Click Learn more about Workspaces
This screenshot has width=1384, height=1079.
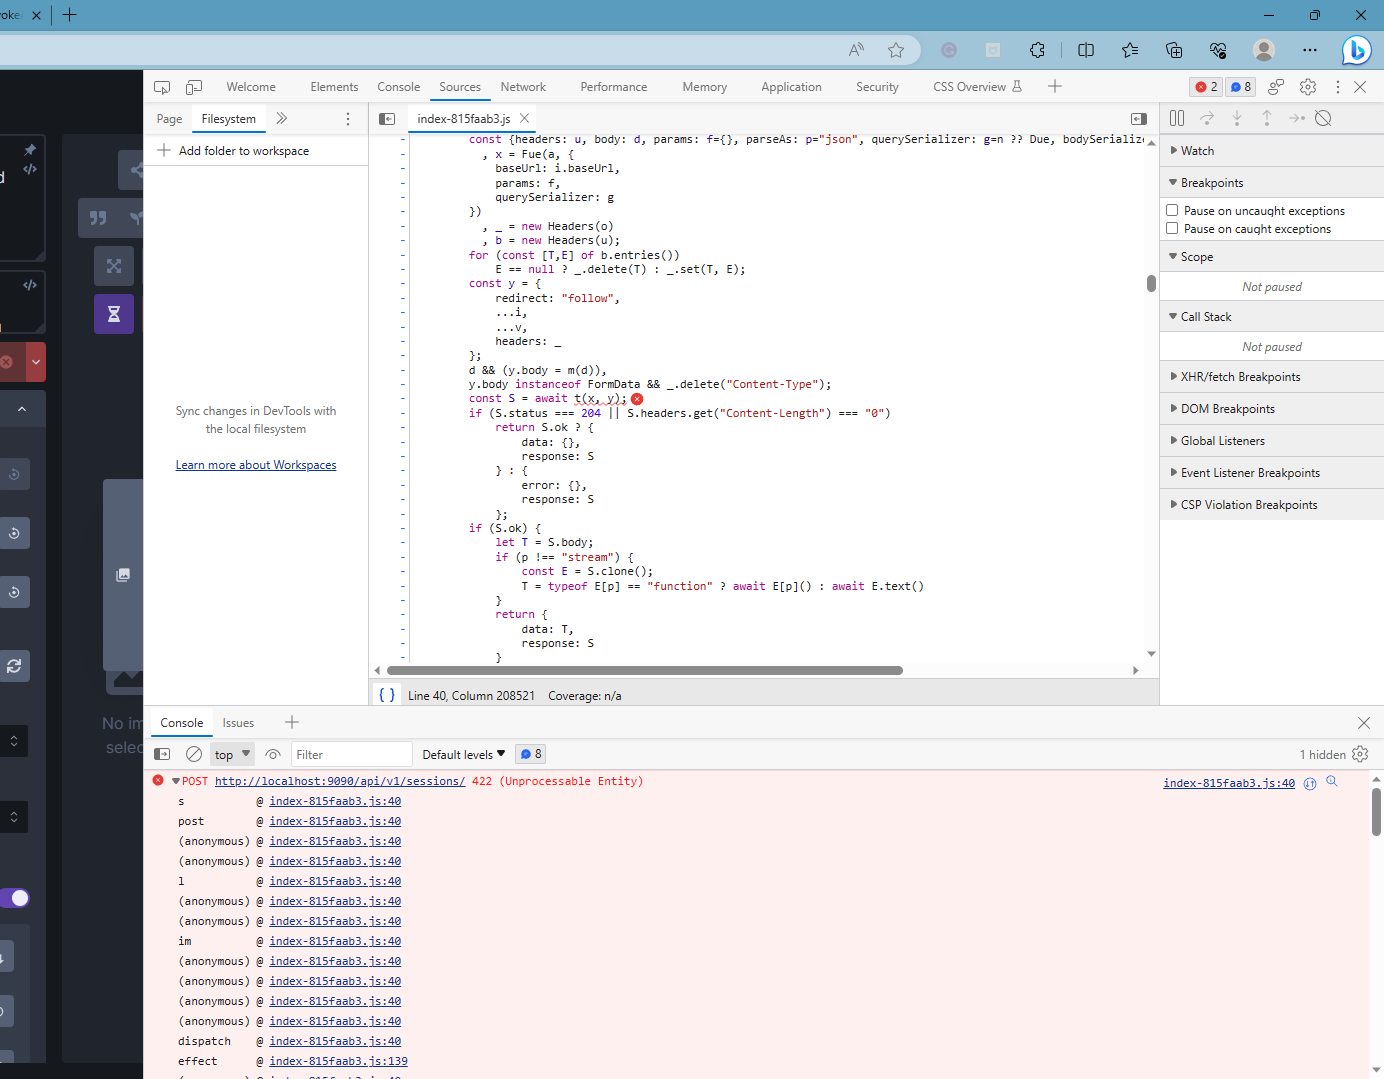click(x=256, y=464)
